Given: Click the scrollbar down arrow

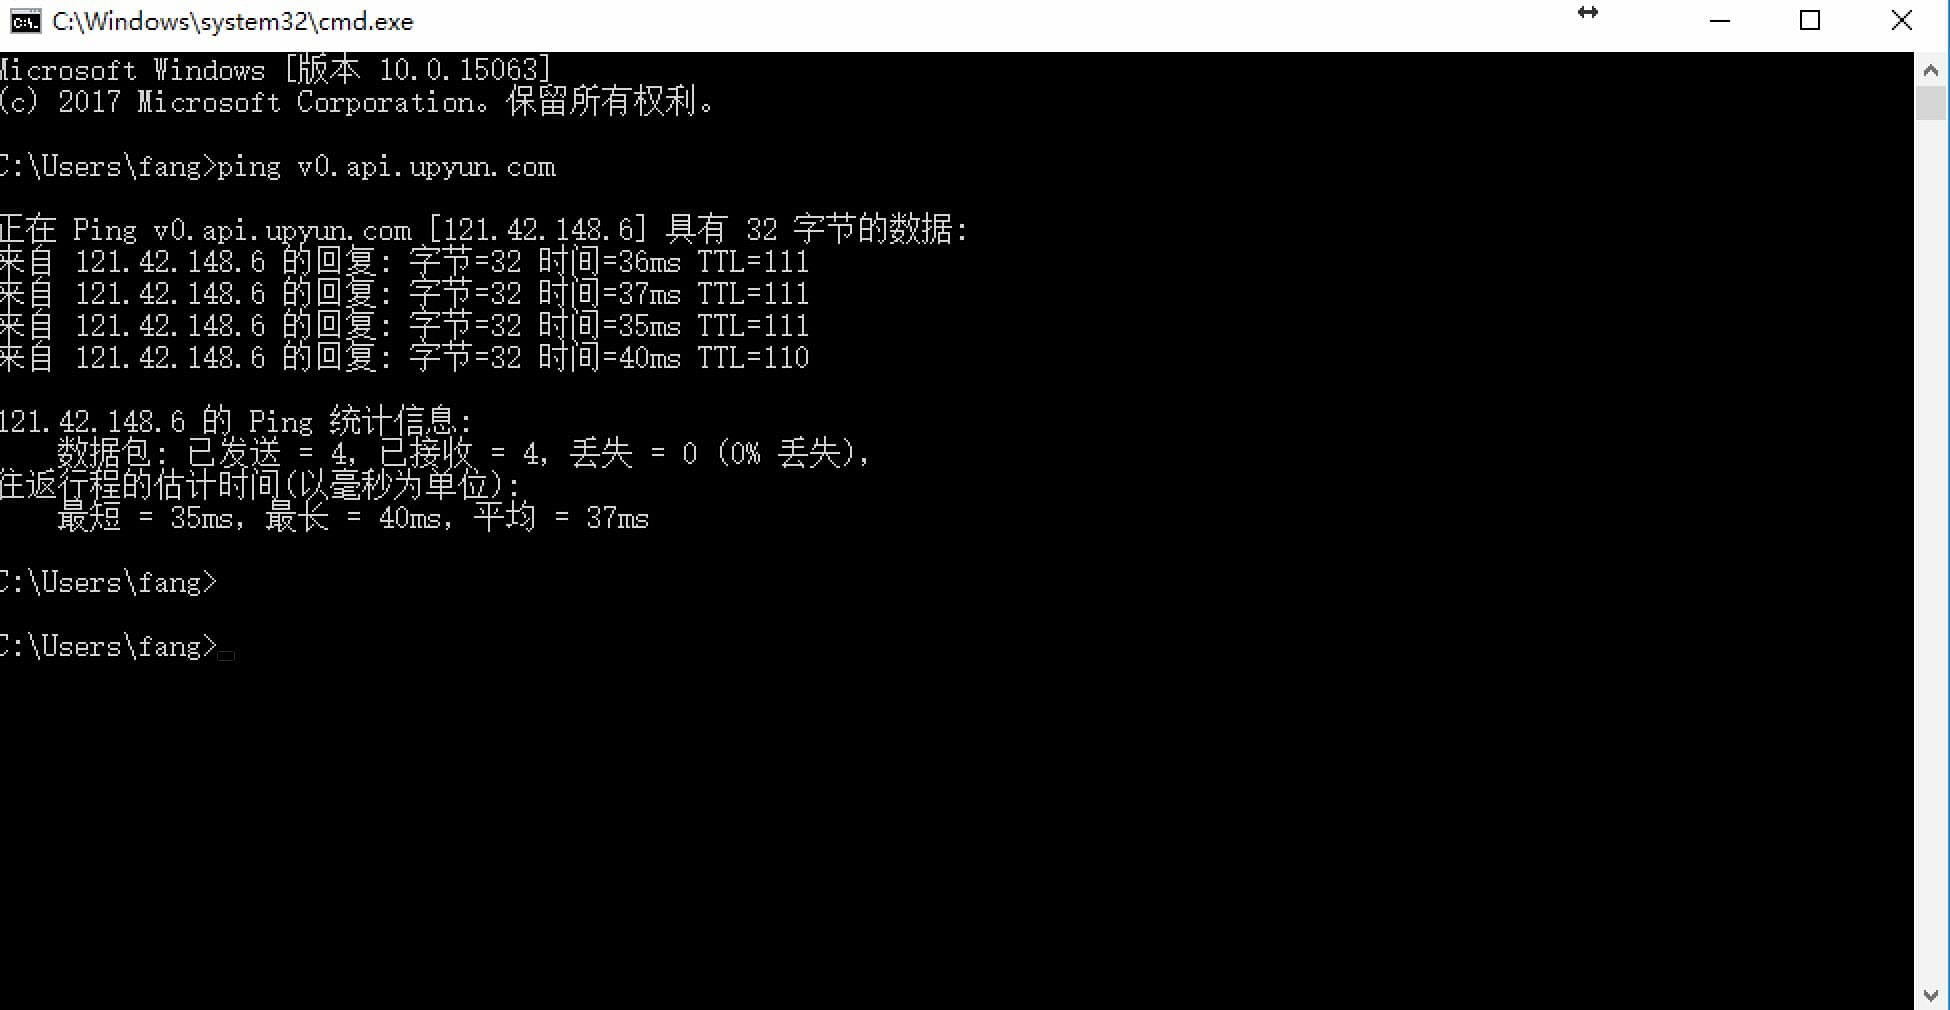Looking at the screenshot, I should 1931,995.
